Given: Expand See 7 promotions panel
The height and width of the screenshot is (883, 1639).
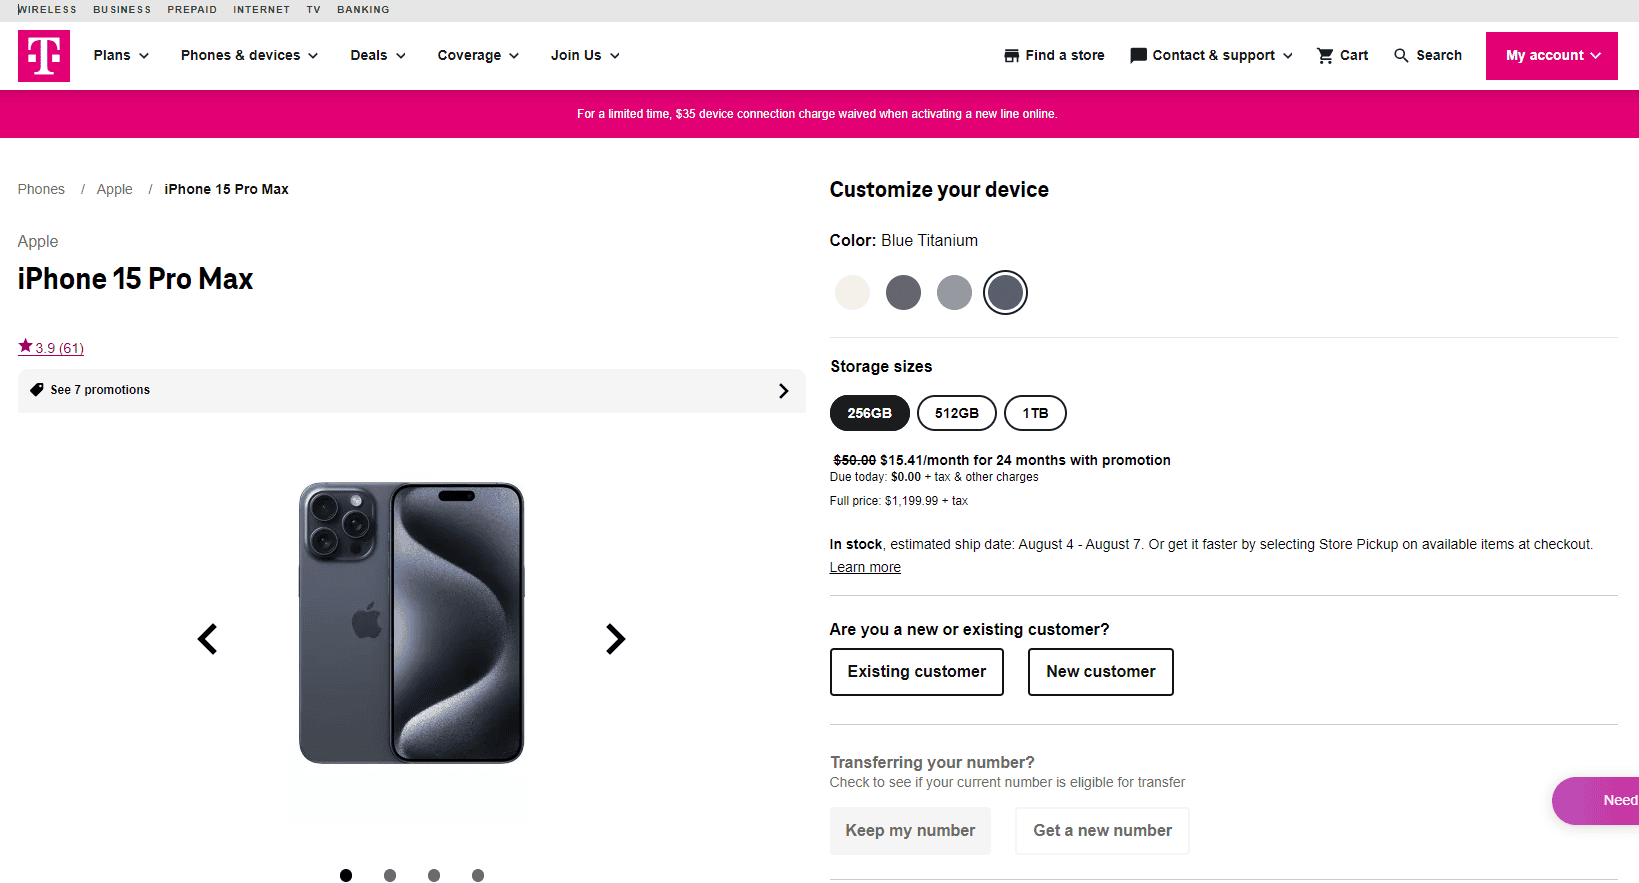Looking at the screenshot, I should [411, 391].
